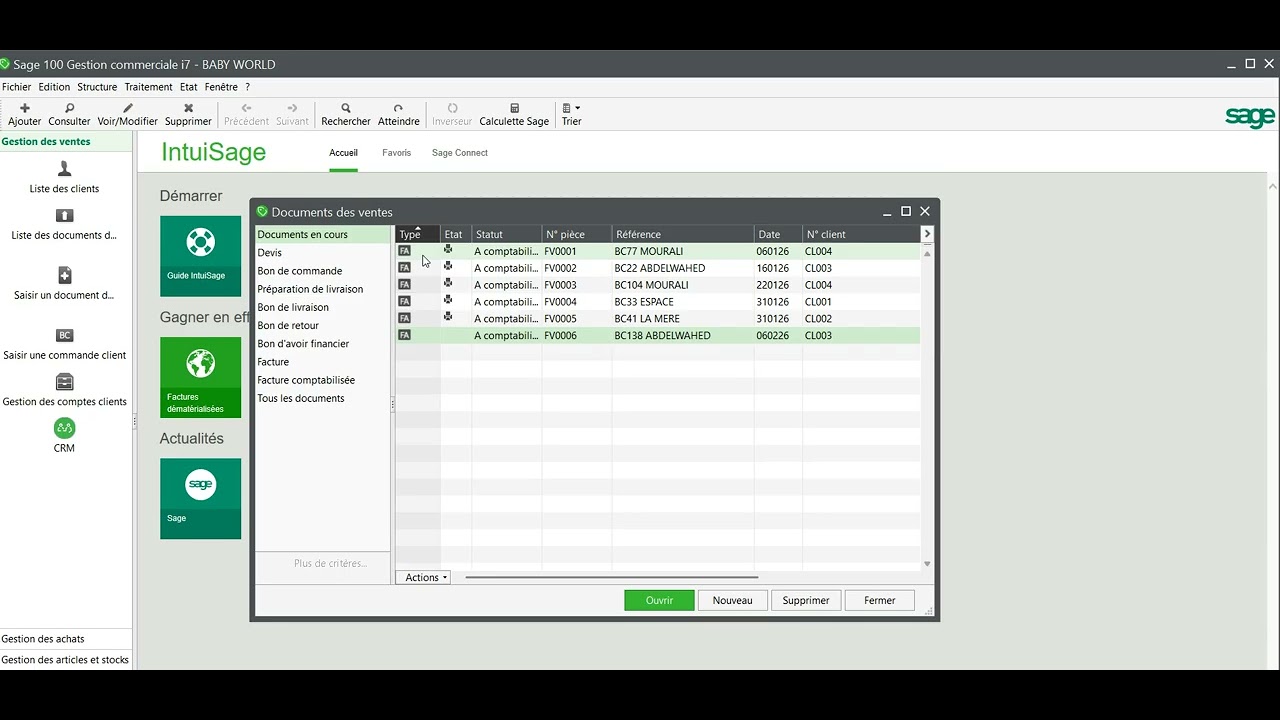
Task: Open the Fenêtre menu
Action: click(x=221, y=87)
